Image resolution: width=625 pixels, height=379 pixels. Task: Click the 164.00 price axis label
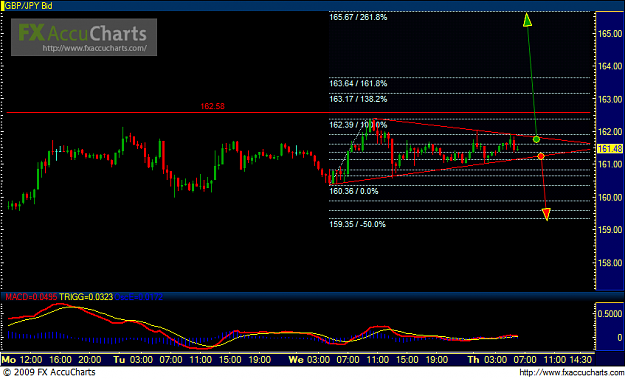611,66
